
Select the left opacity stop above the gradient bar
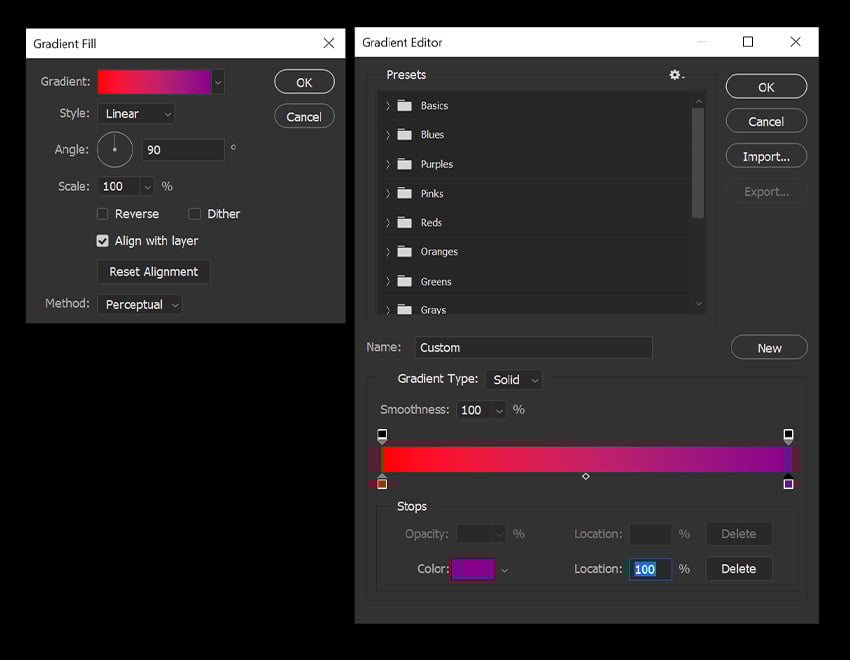click(382, 434)
